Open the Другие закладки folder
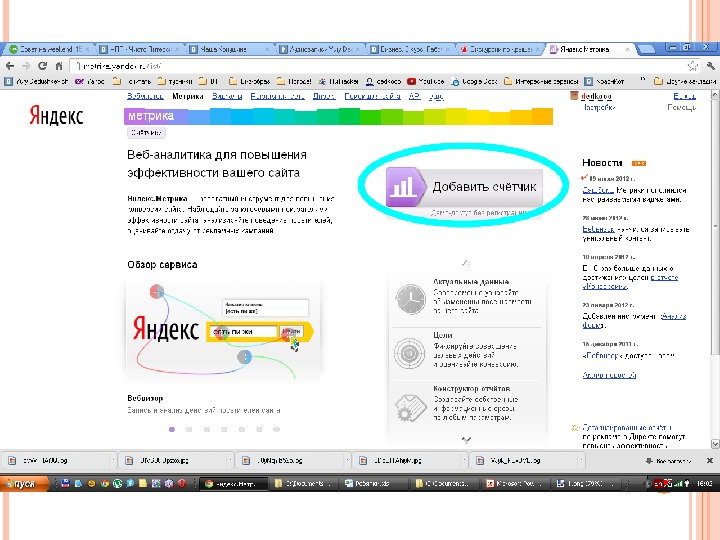 [685, 81]
